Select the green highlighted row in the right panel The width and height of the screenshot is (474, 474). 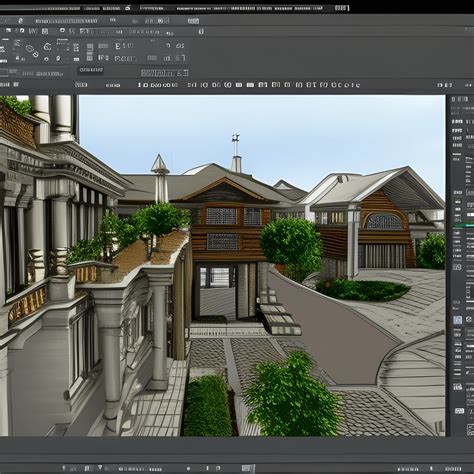click(x=463, y=226)
